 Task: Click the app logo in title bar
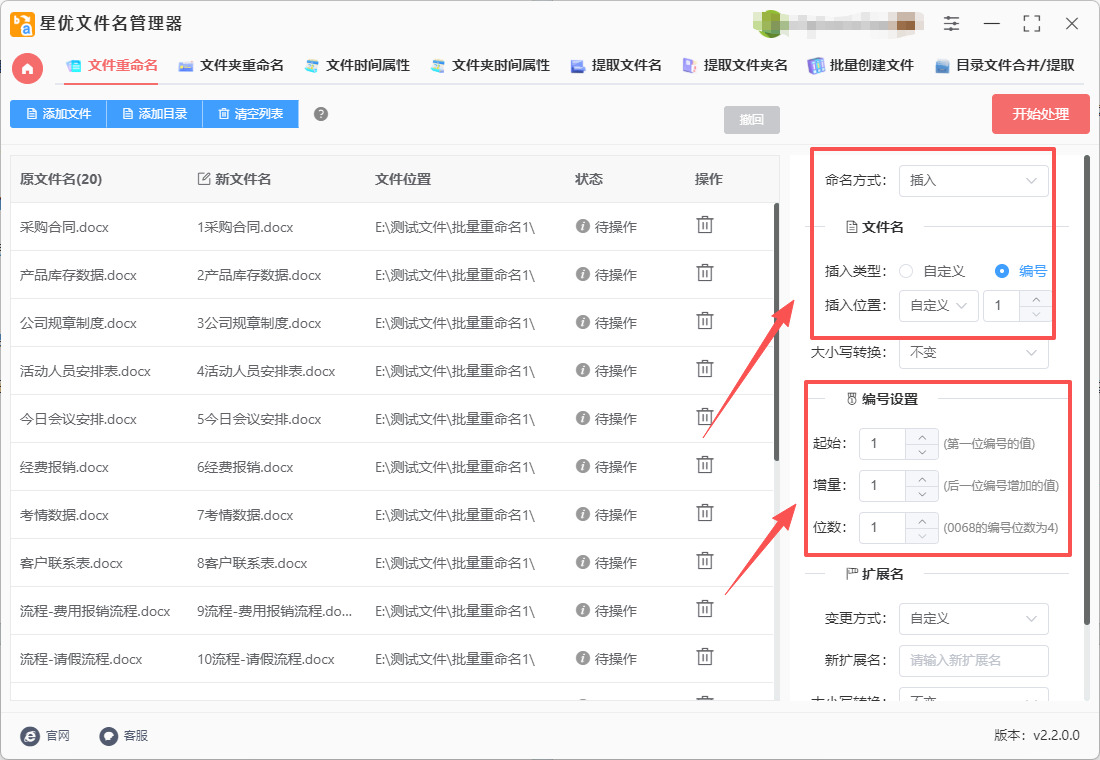click(x=22, y=24)
